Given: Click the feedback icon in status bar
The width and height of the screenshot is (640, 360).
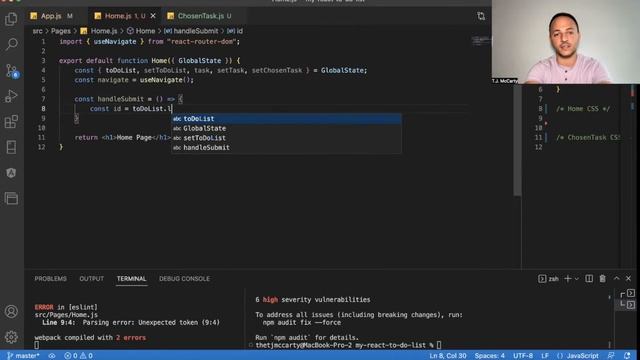Looking at the screenshot, I should 611,356.
